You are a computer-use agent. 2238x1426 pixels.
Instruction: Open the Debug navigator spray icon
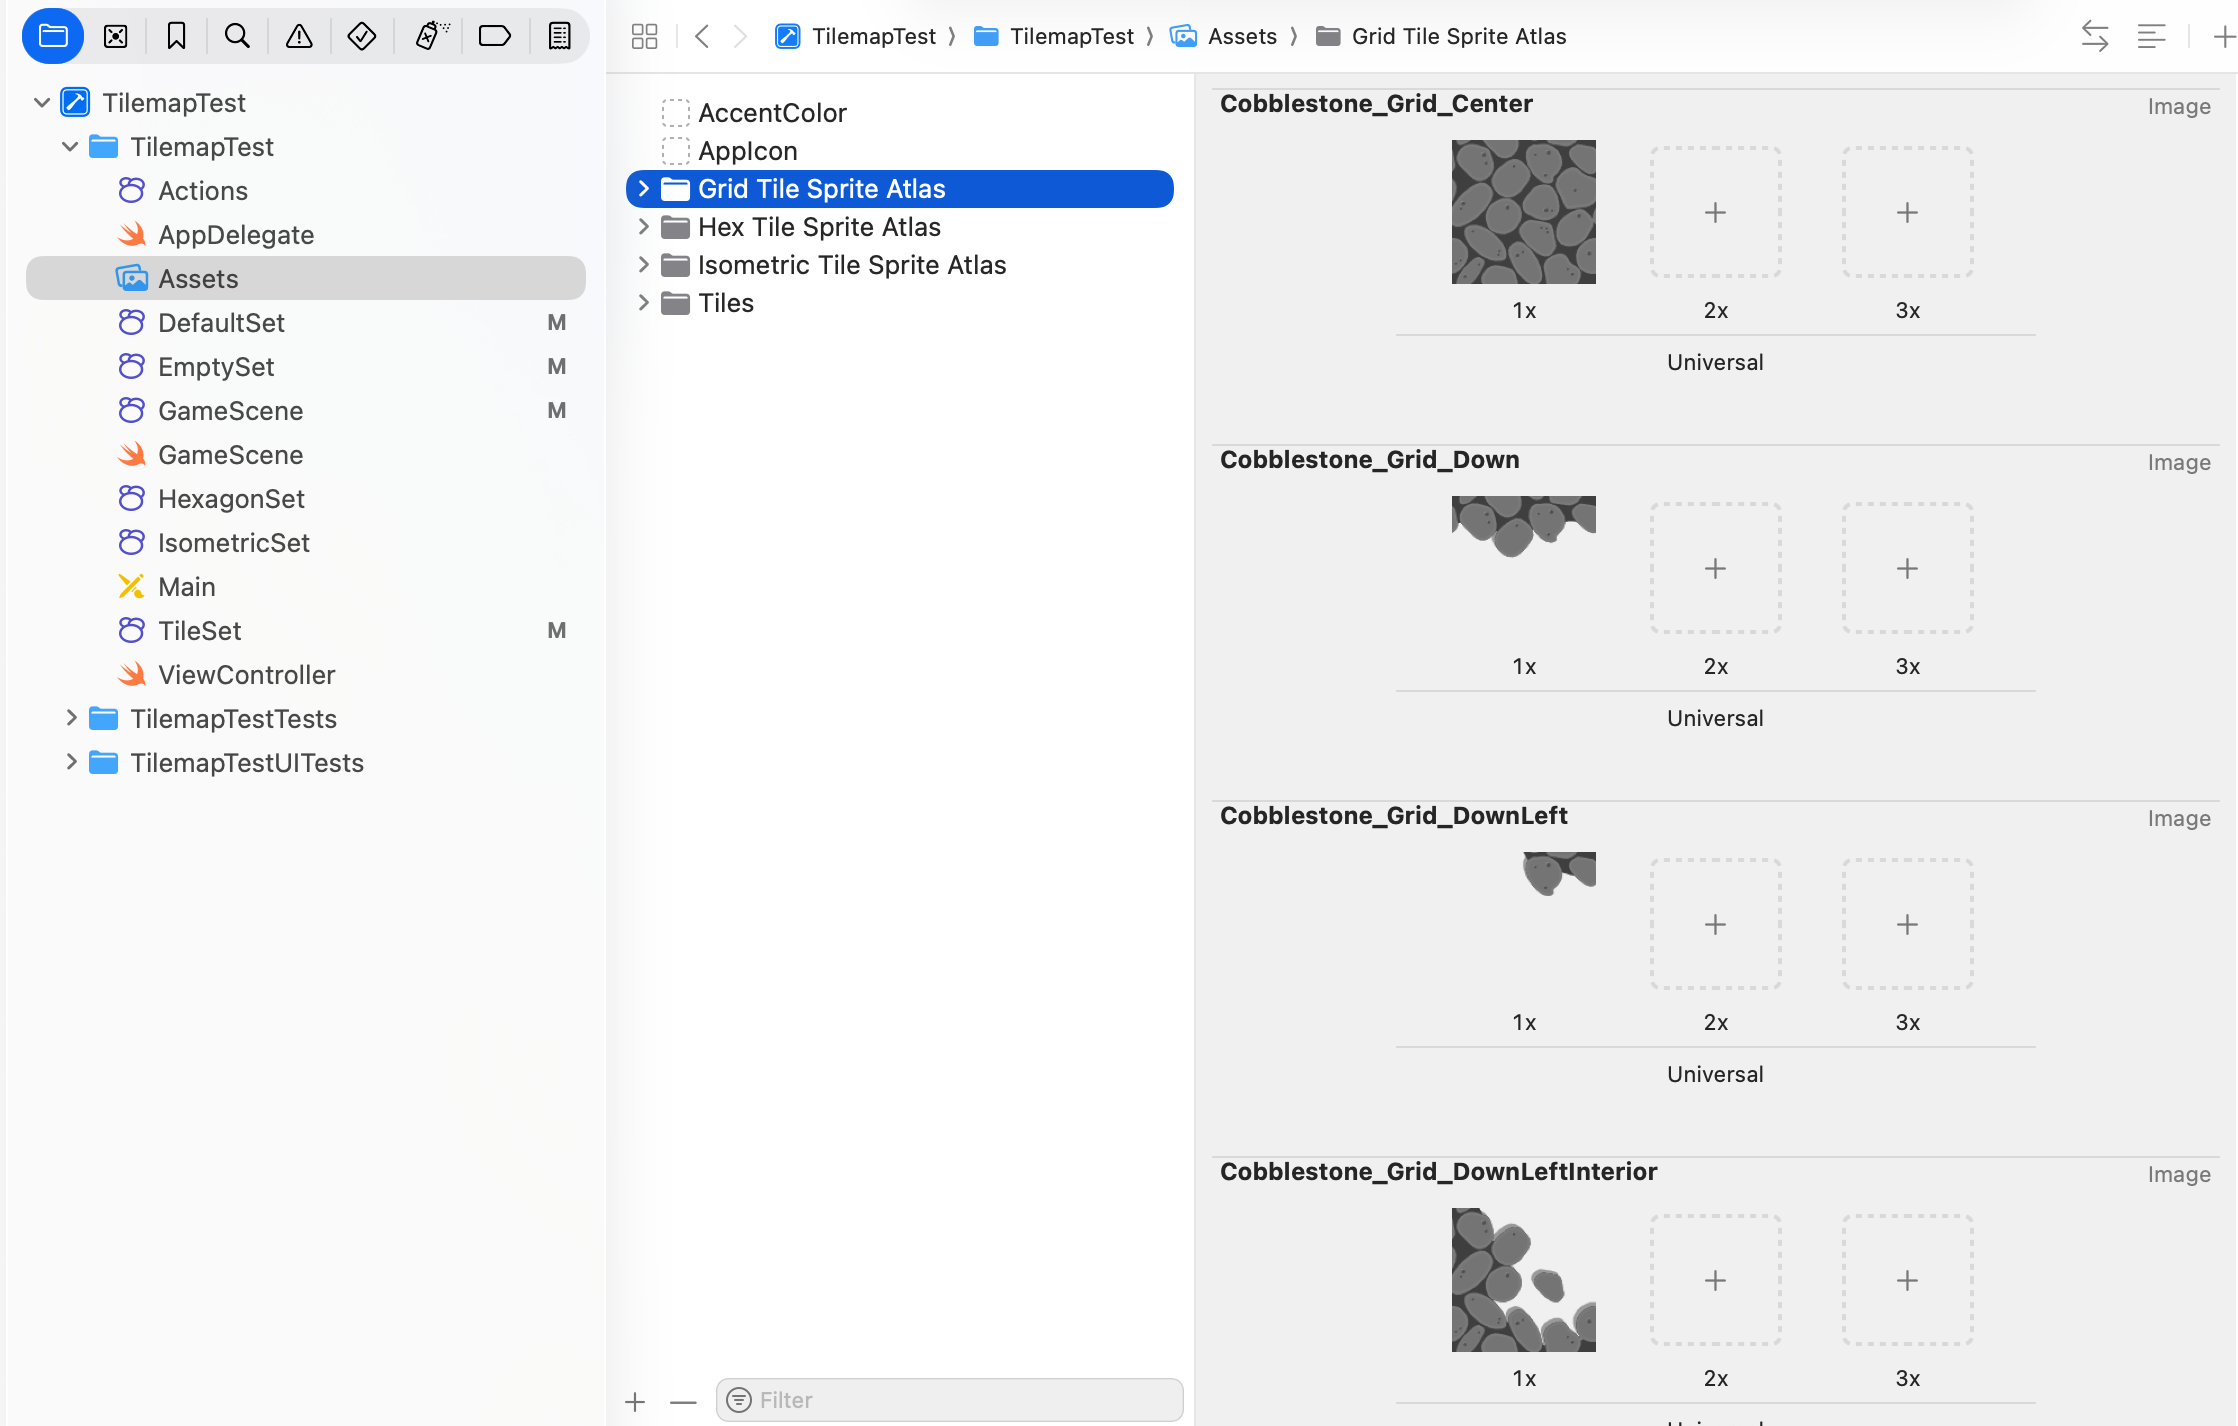click(431, 37)
